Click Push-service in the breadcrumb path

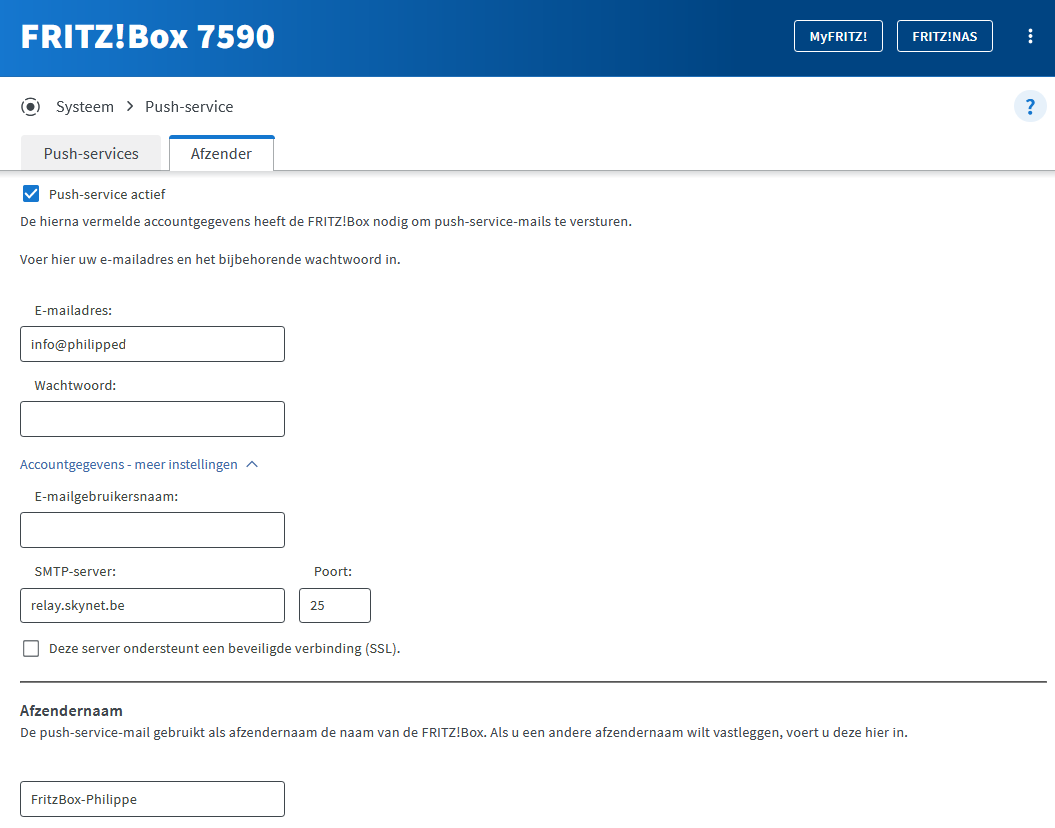pos(189,107)
